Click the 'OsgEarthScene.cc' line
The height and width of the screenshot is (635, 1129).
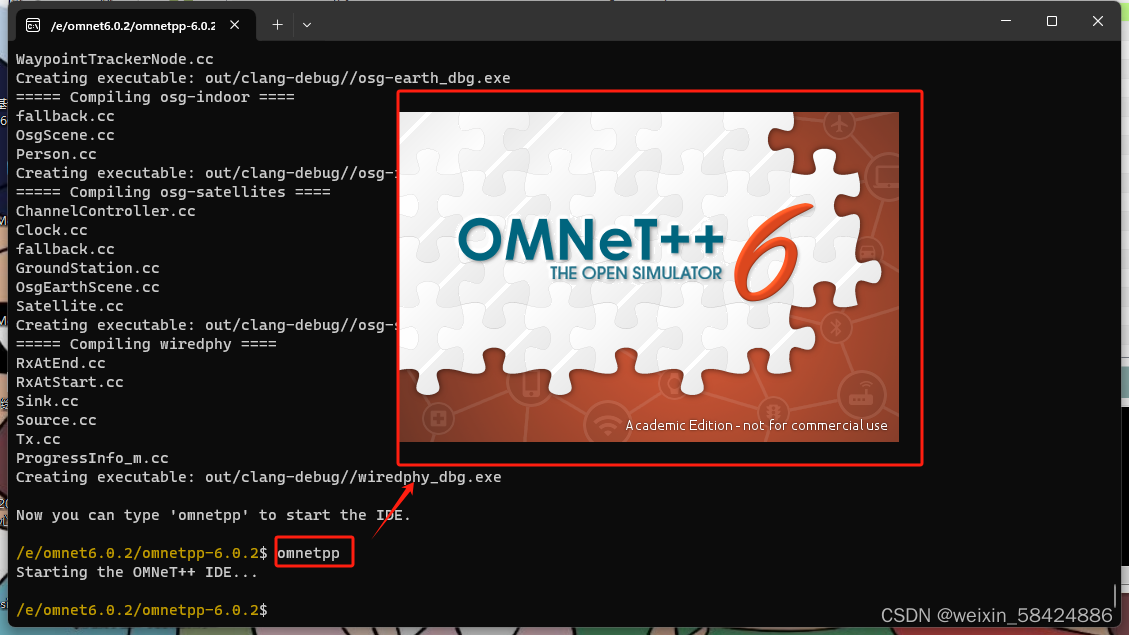[x=88, y=287]
